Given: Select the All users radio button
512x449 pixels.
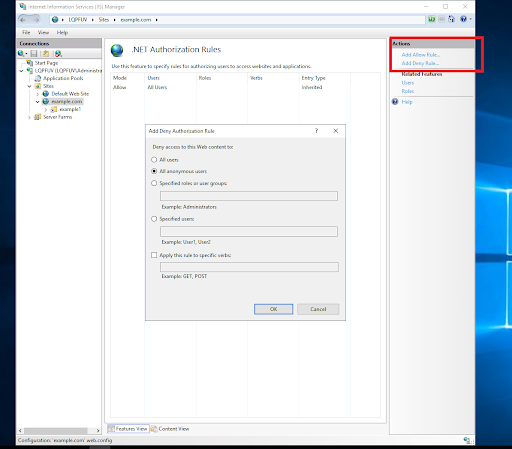Looking at the screenshot, I should click(154, 160).
